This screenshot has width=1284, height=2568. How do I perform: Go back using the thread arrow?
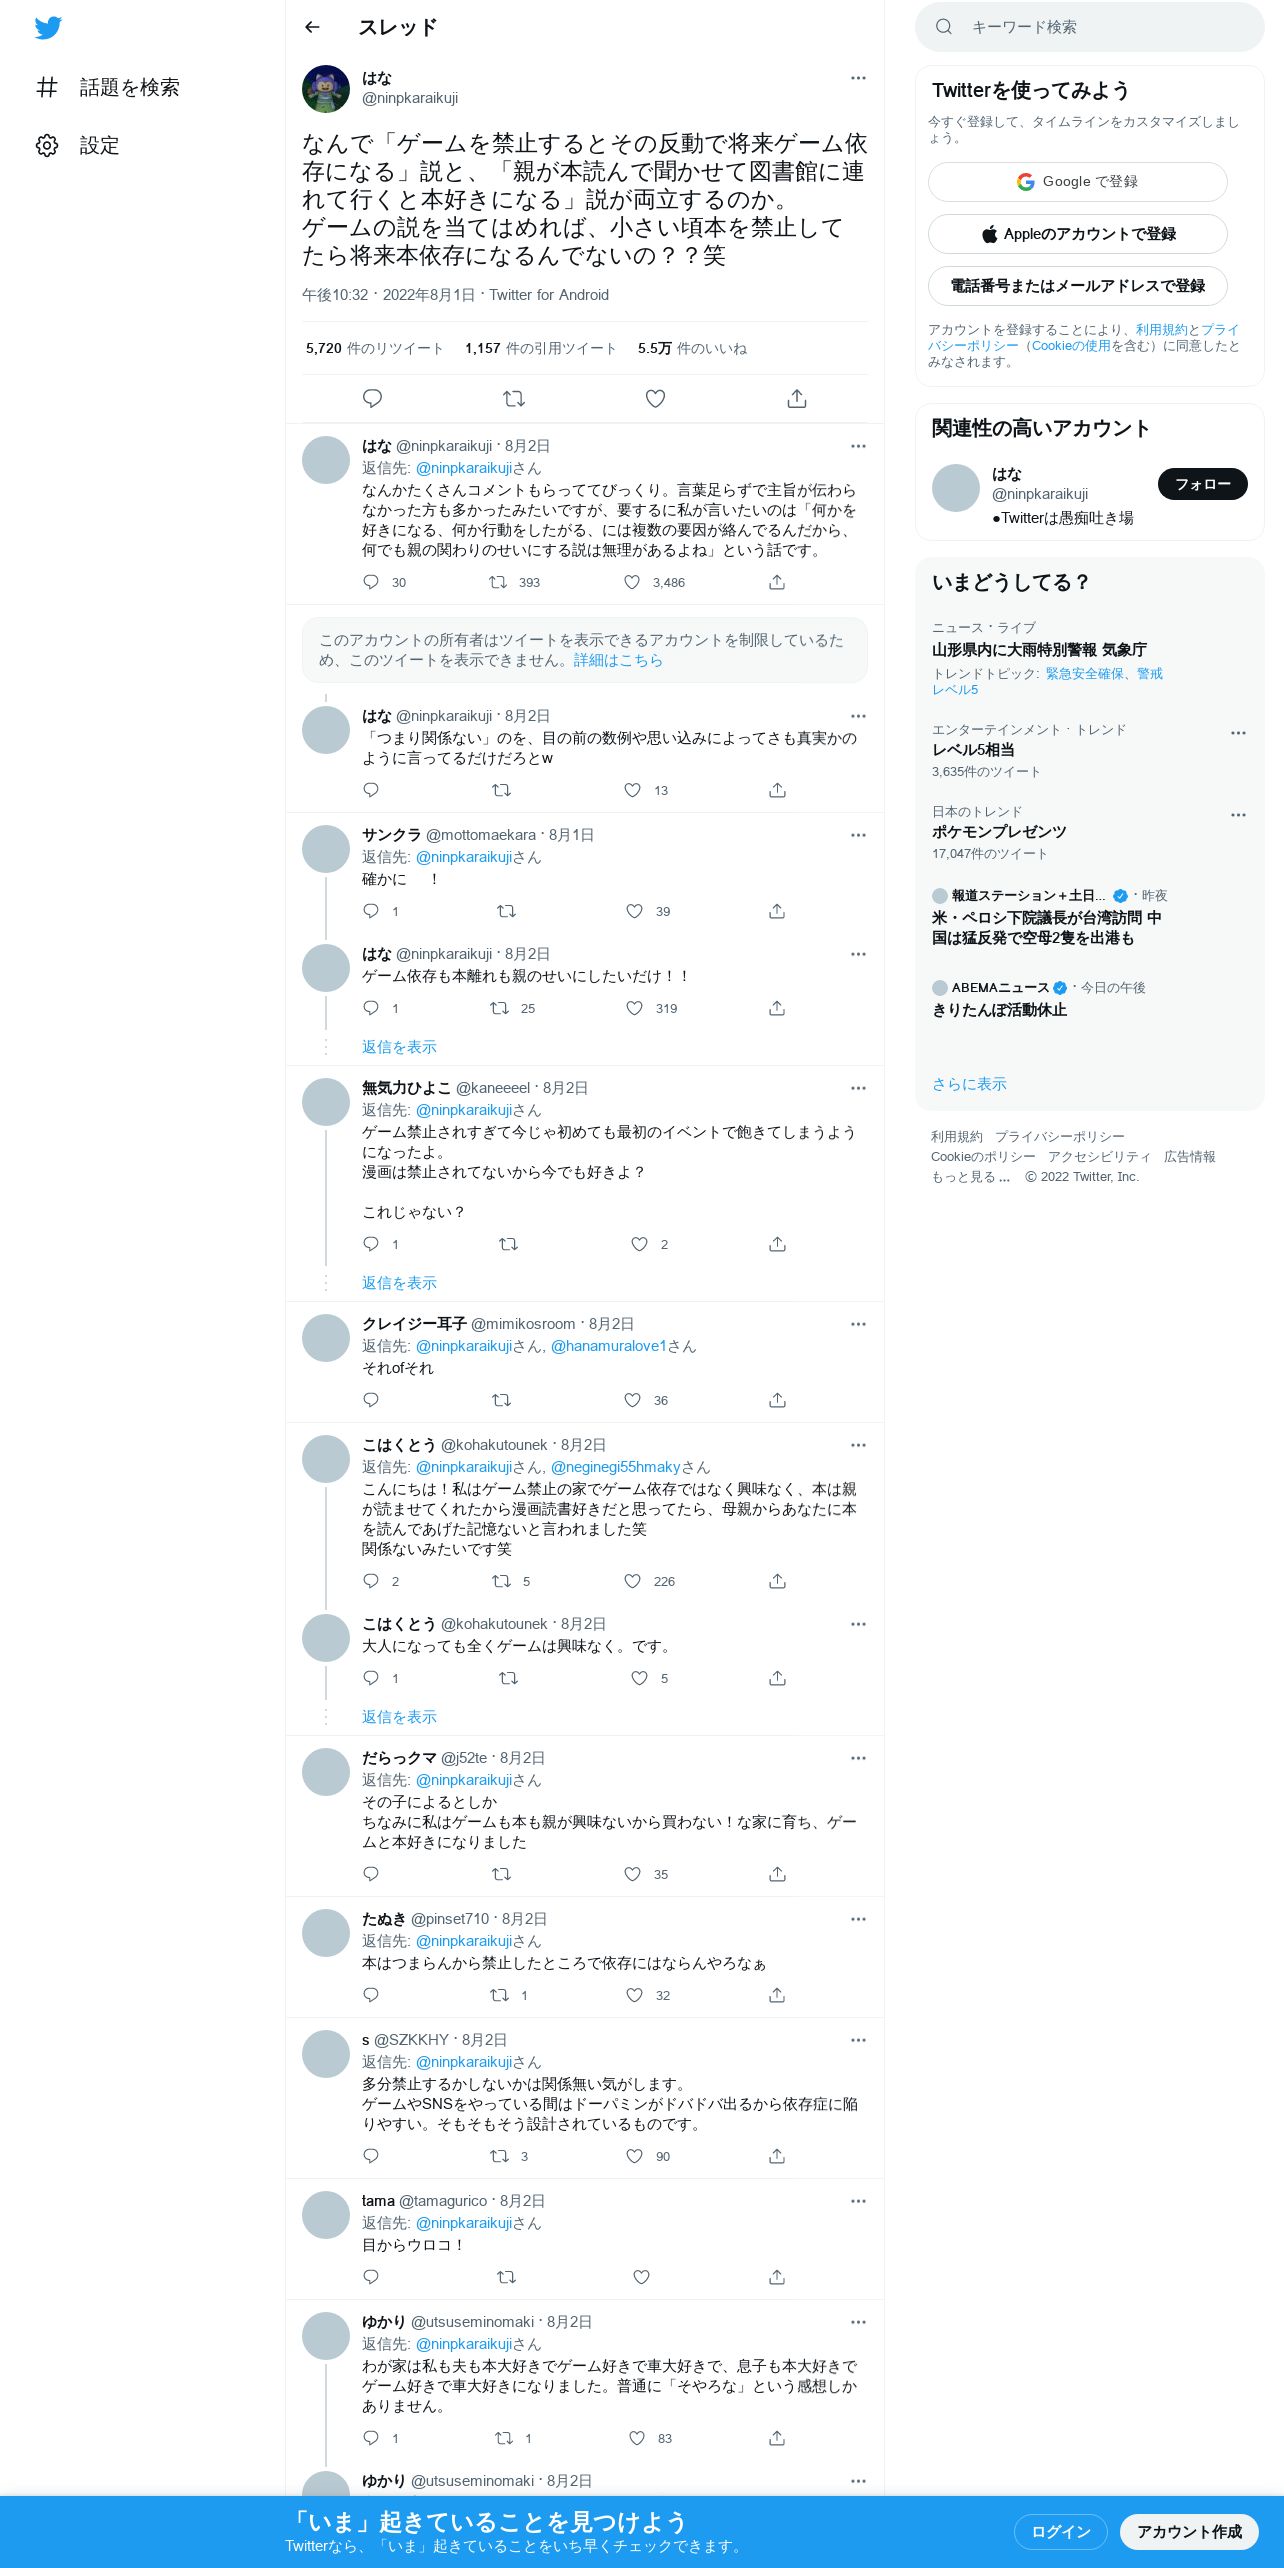pyautogui.click(x=312, y=27)
